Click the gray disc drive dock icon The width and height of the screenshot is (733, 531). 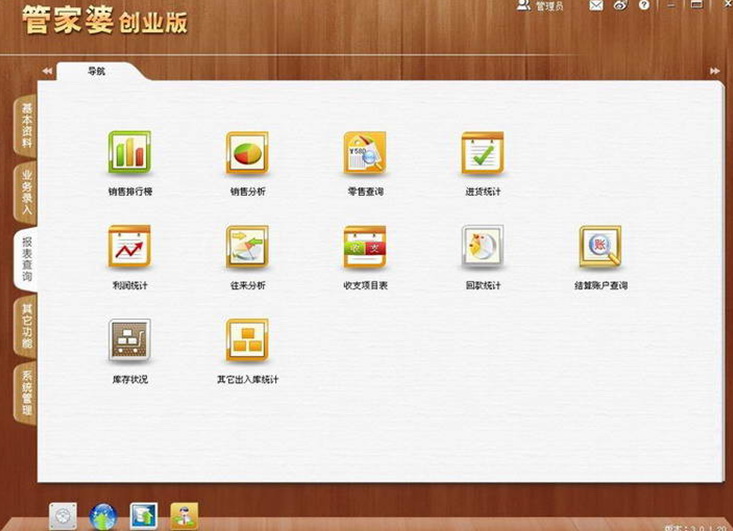[x=63, y=516]
